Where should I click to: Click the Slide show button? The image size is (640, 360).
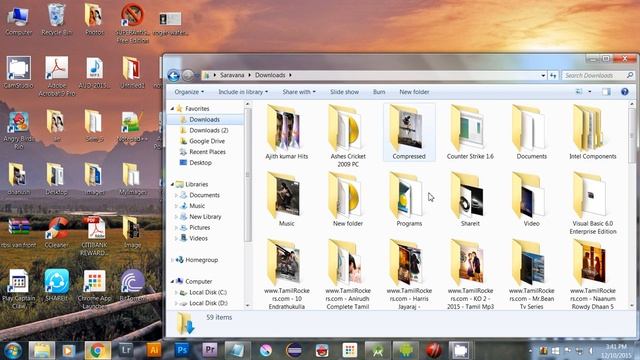tap(344, 92)
